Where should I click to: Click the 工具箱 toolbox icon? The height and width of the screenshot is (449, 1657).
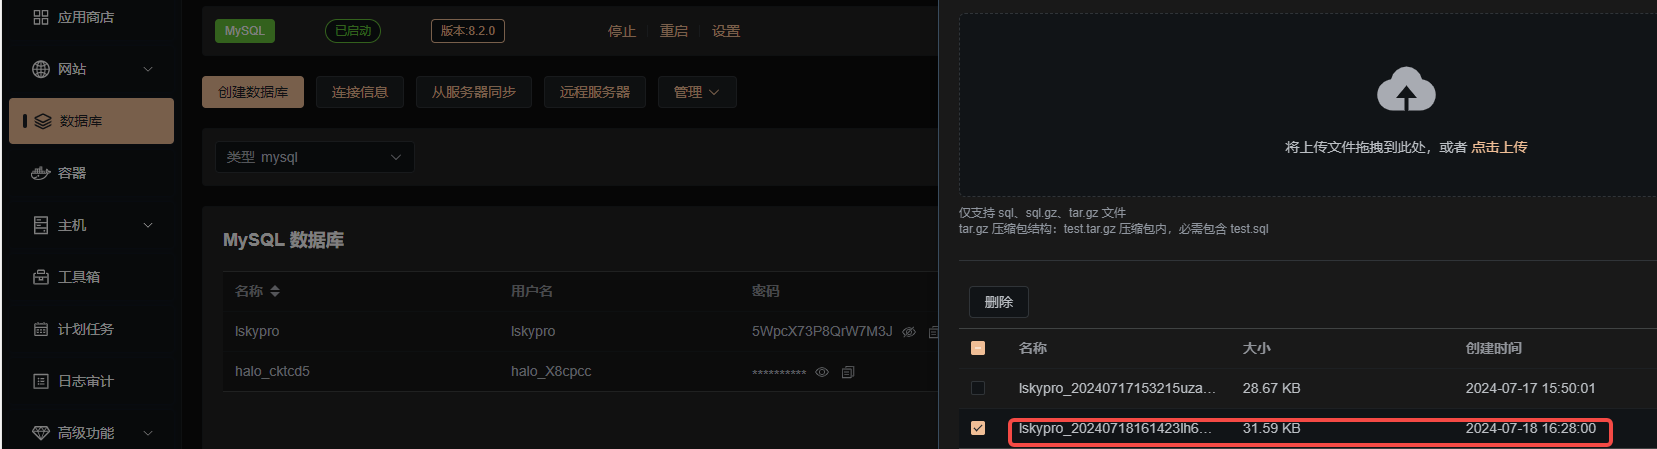coord(41,277)
